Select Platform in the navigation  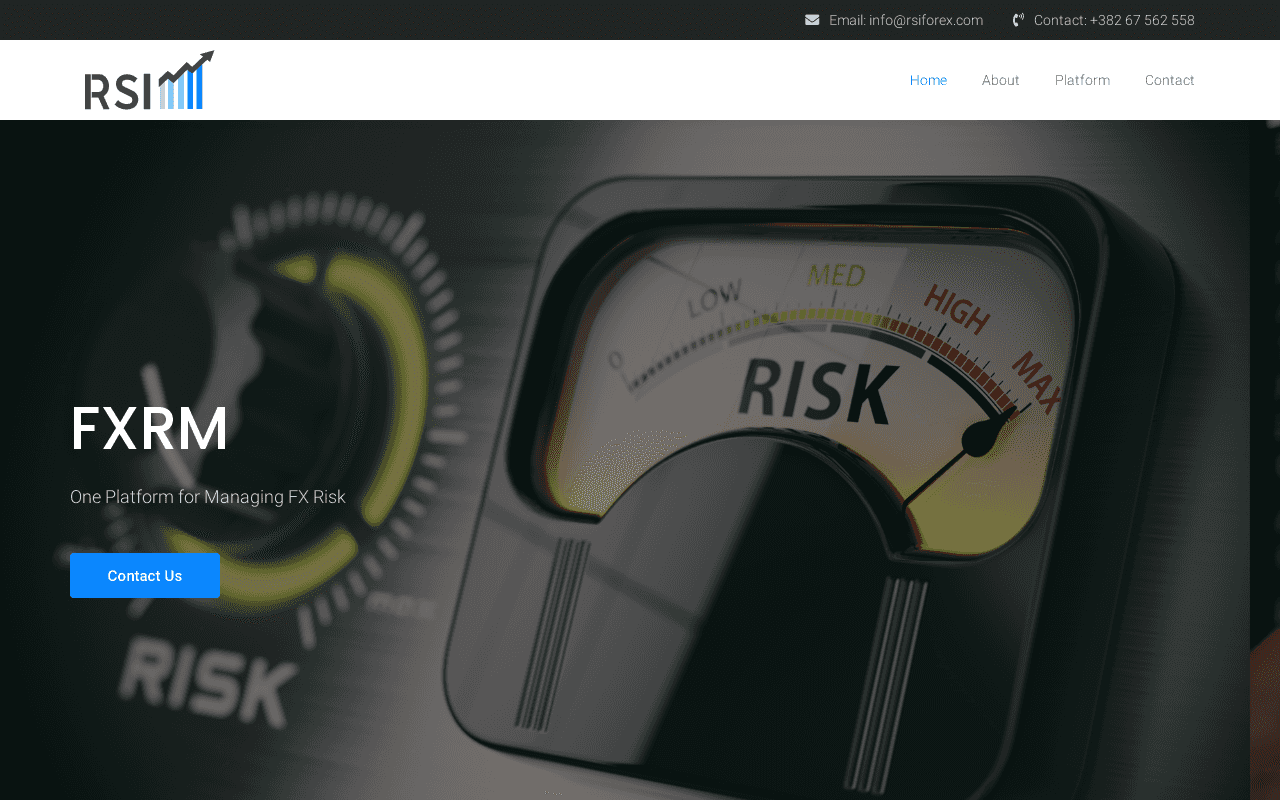pos(1082,80)
